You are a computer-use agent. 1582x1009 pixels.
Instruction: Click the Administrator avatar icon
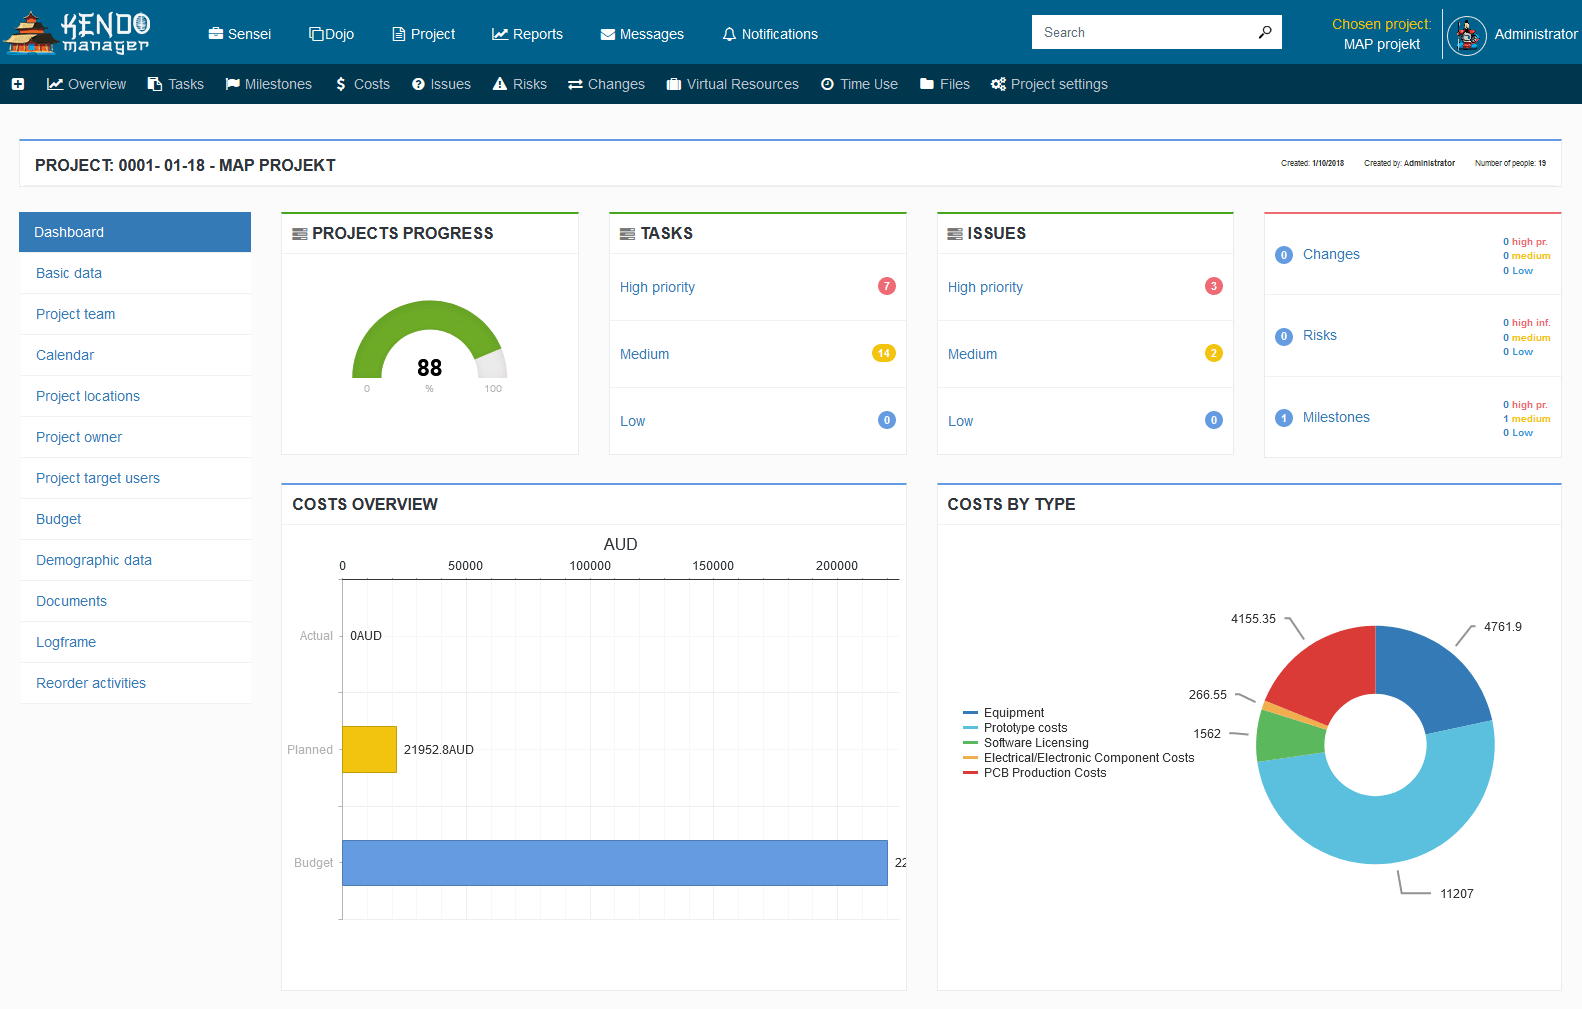(x=1467, y=35)
